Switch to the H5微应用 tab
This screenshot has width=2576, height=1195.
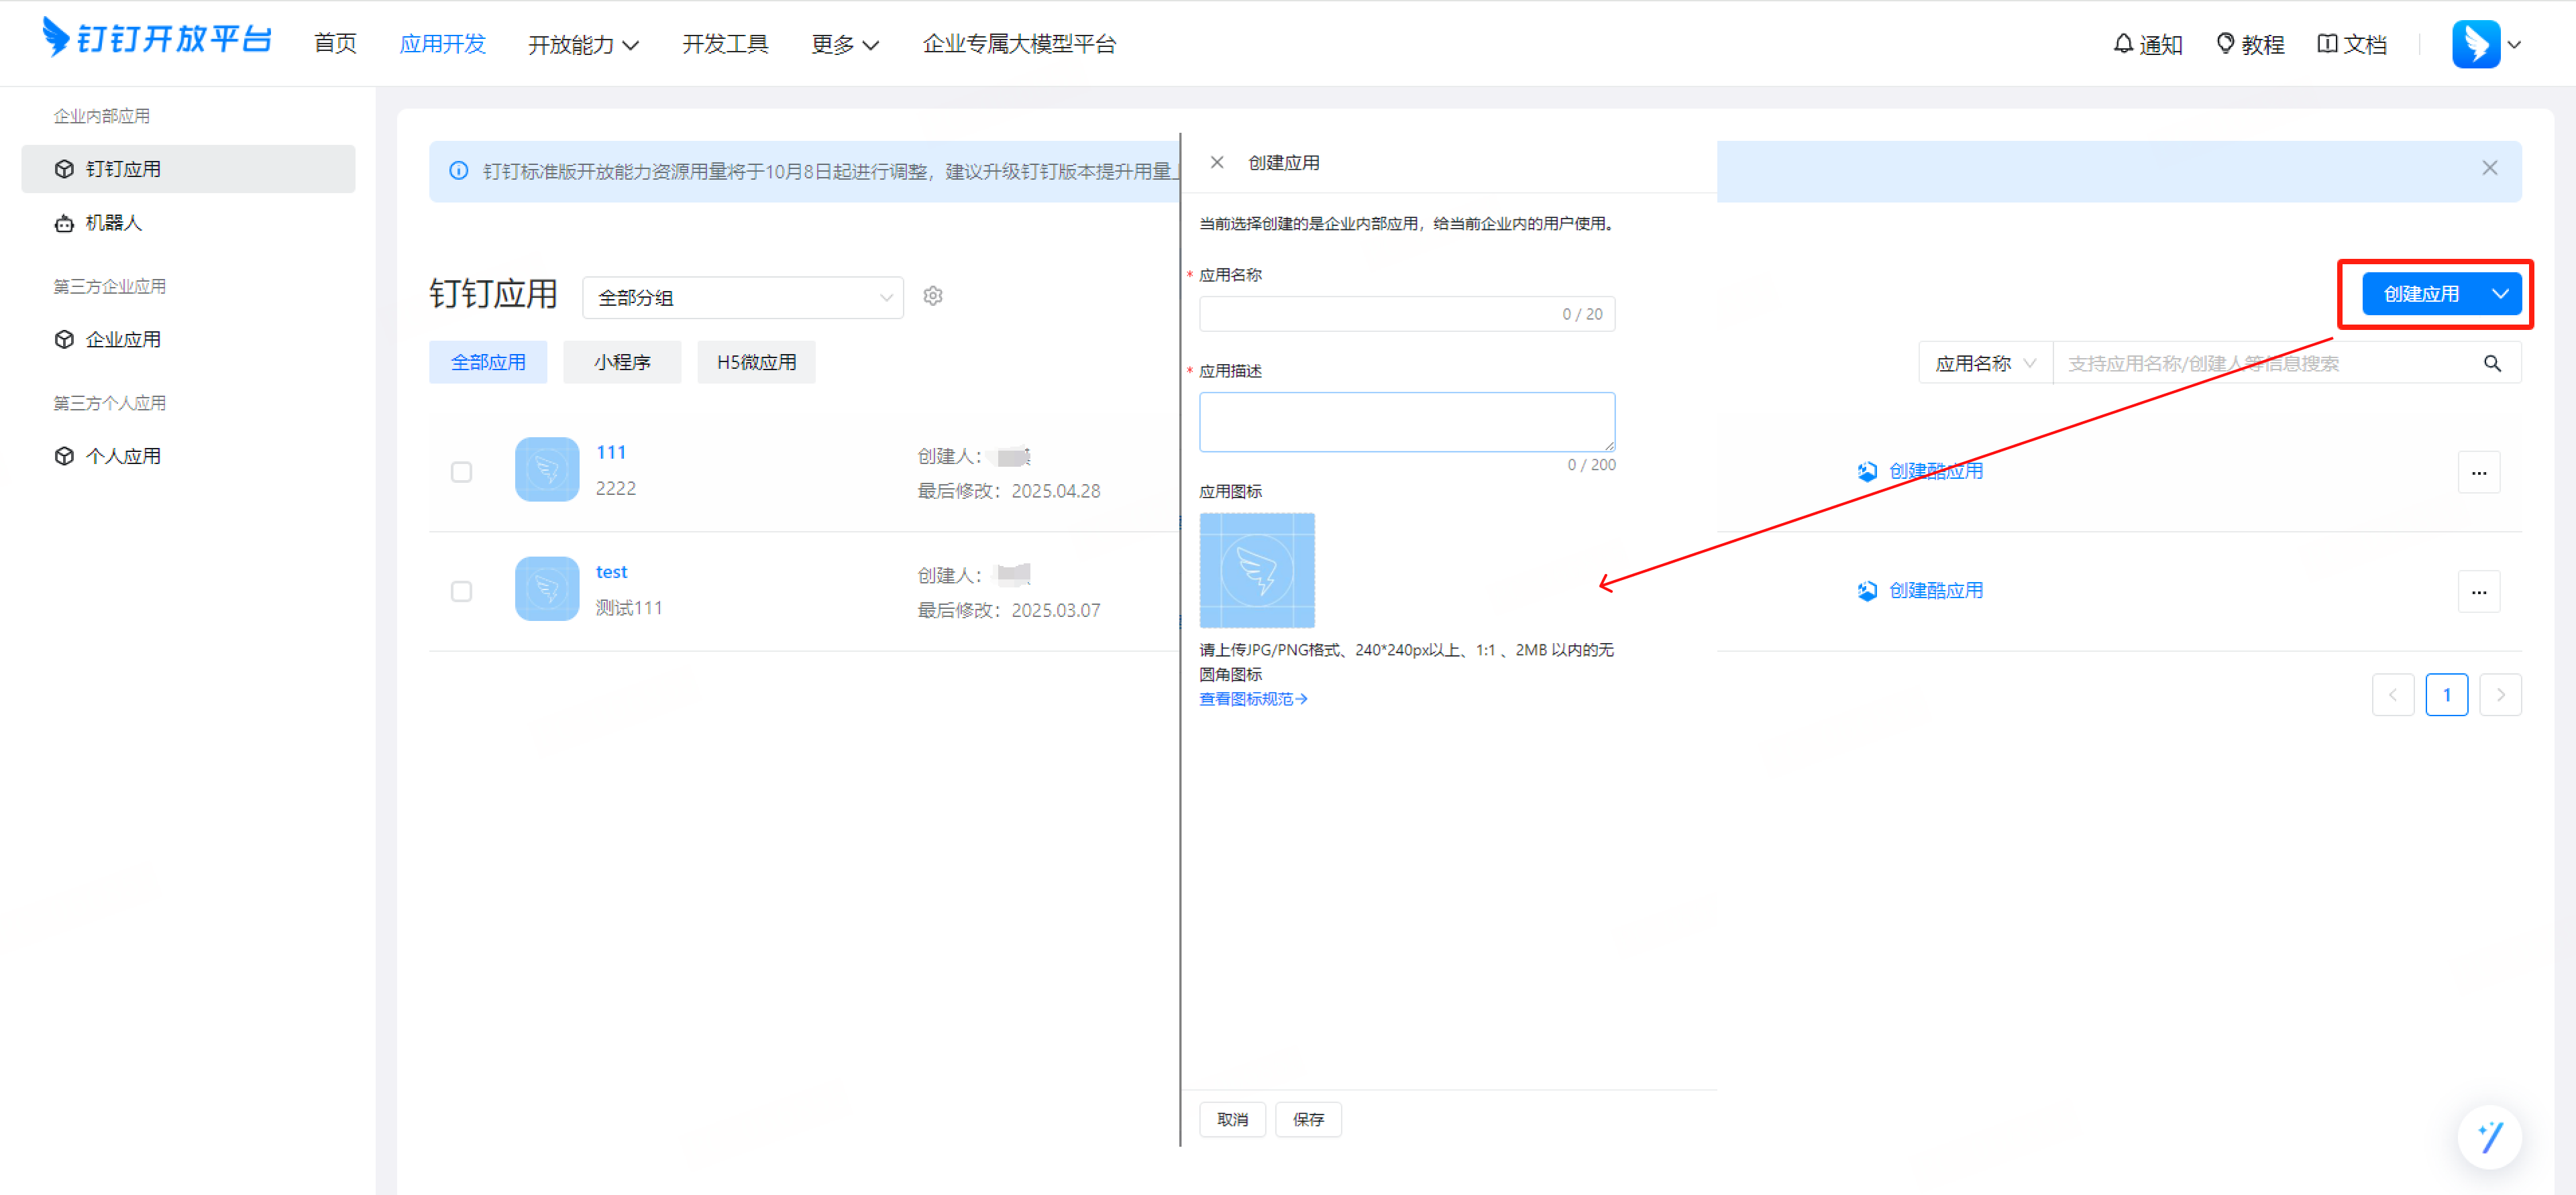(756, 362)
